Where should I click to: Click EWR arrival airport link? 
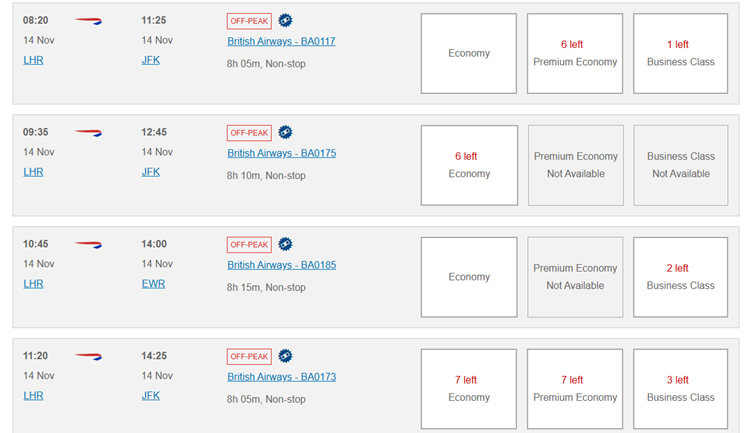(x=154, y=284)
